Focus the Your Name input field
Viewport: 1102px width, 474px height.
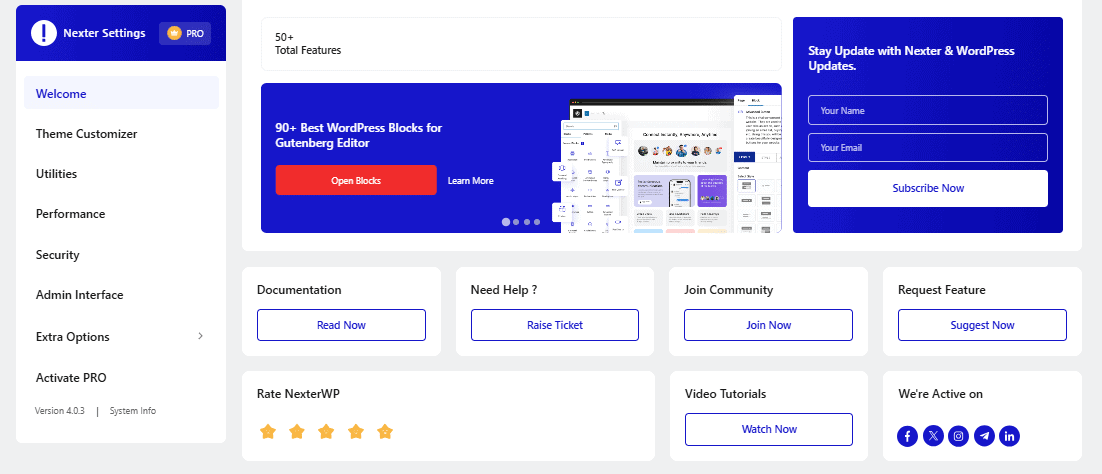tap(928, 110)
